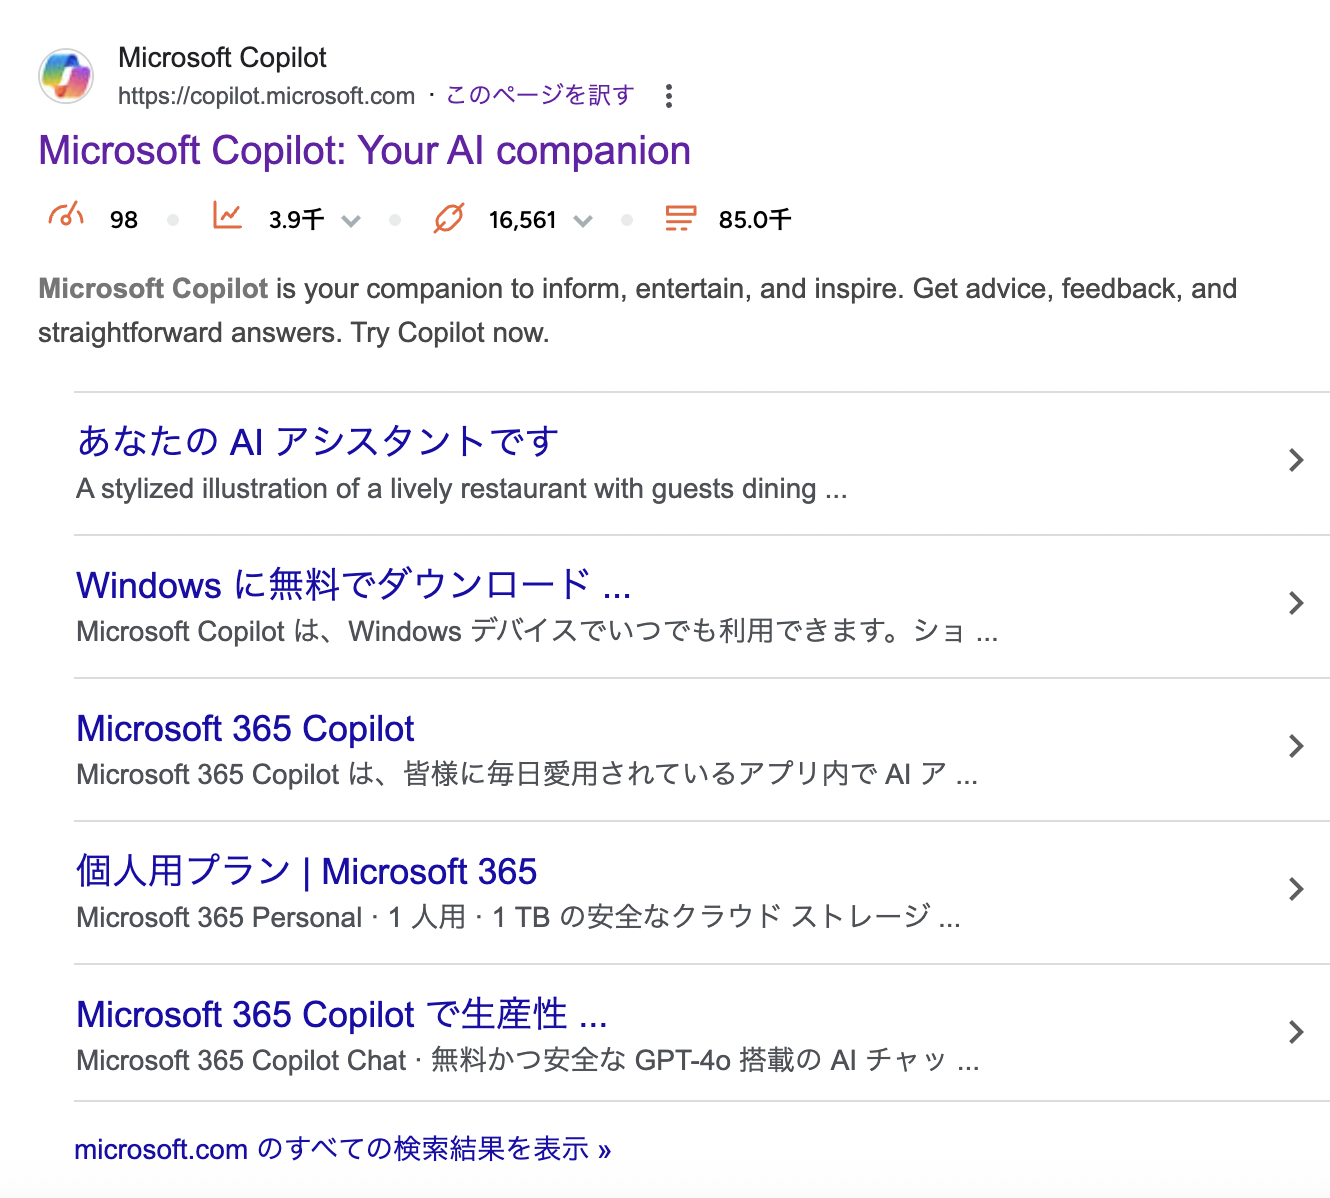Open the Windows に無料でダウンロード sitelink
Image resolution: width=1330 pixels, height=1198 pixels.
click(x=354, y=585)
